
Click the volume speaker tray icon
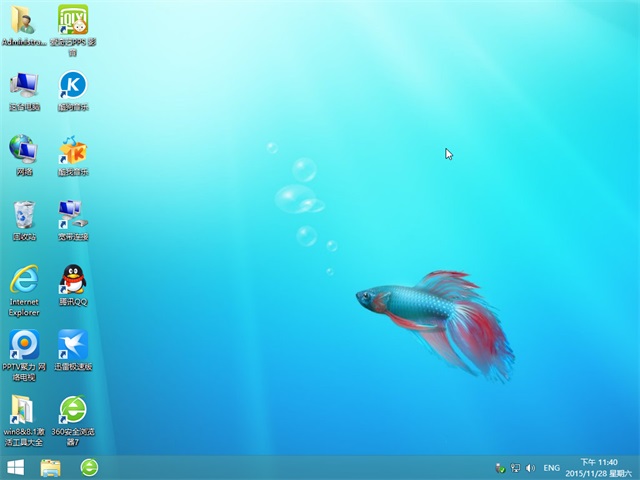tap(530, 467)
